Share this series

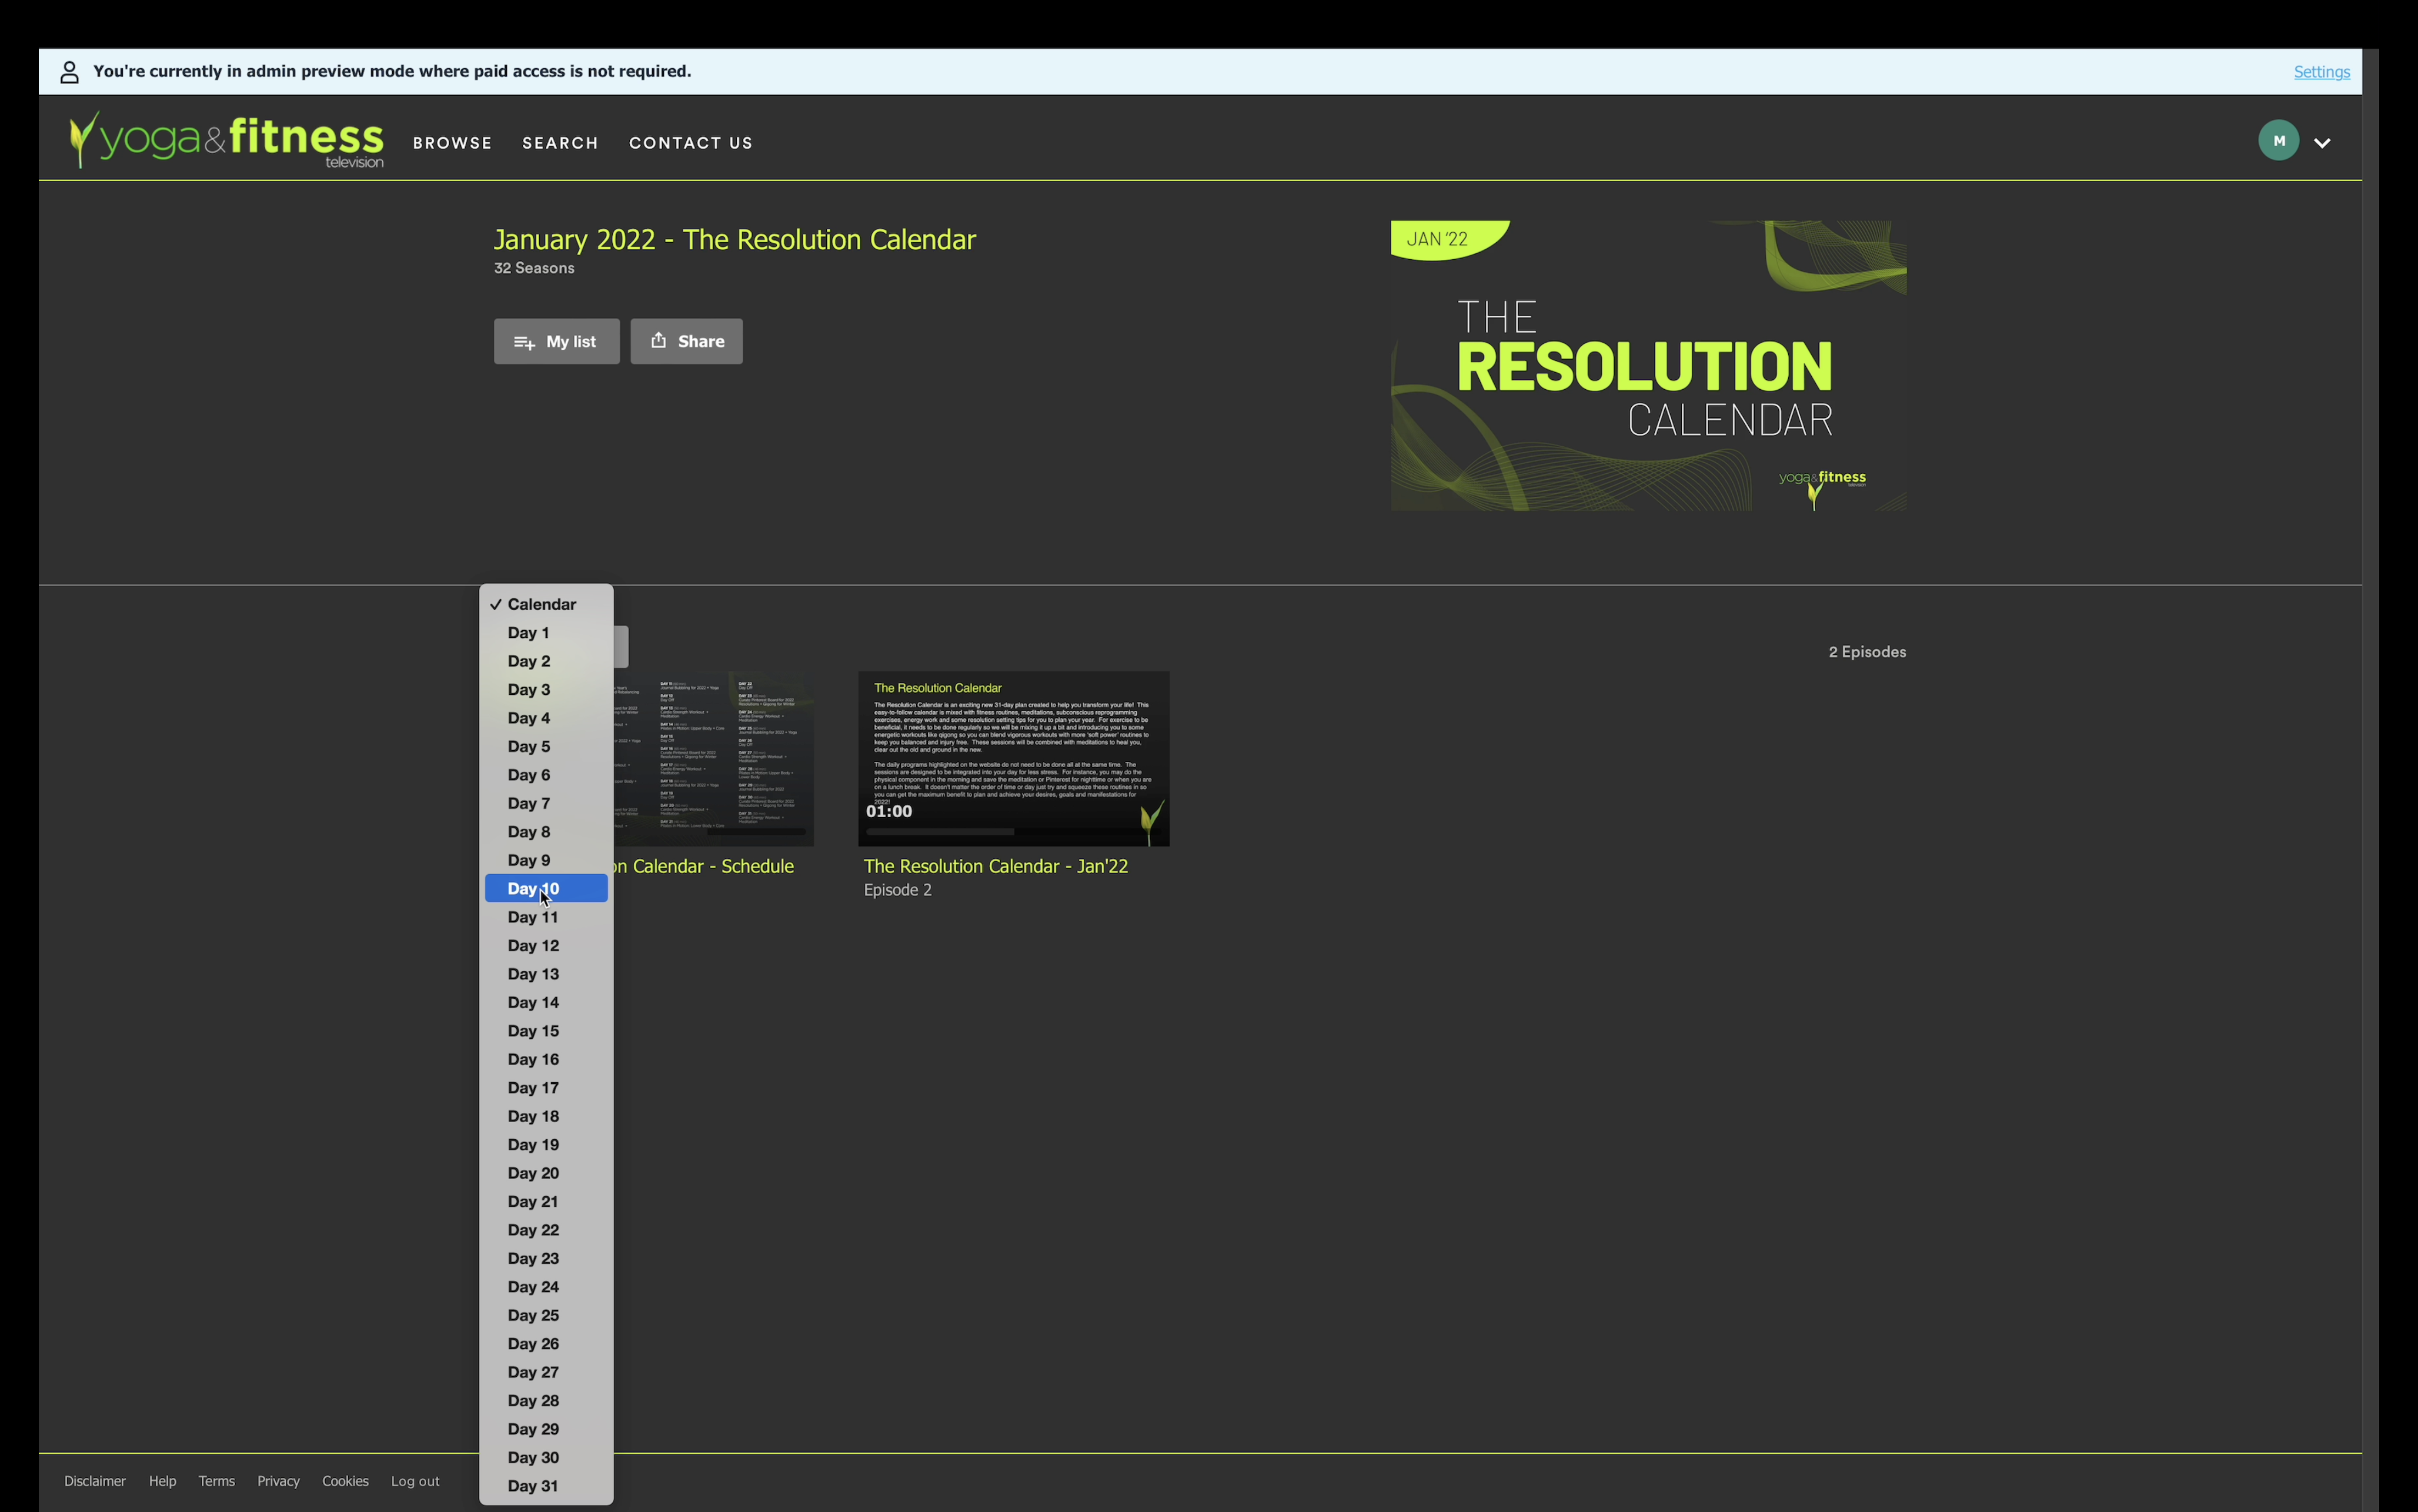pyautogui.click(x=686, y=342)
